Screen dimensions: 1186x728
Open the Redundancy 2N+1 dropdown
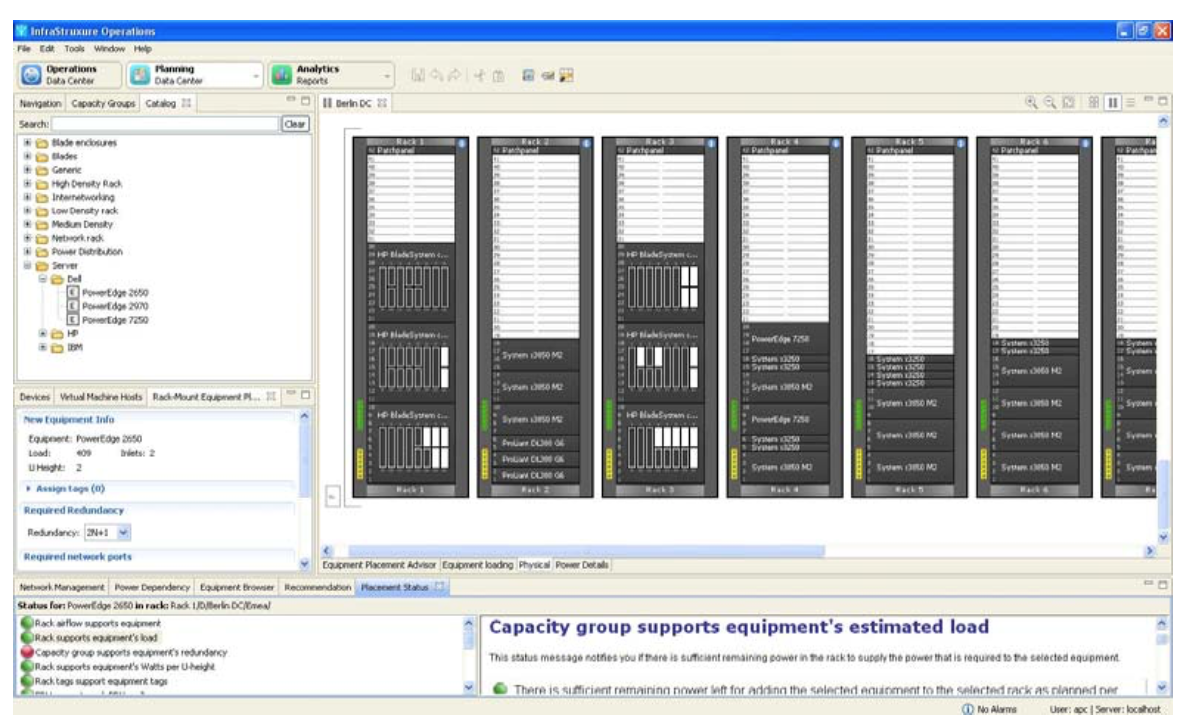[x=124, y=533]
